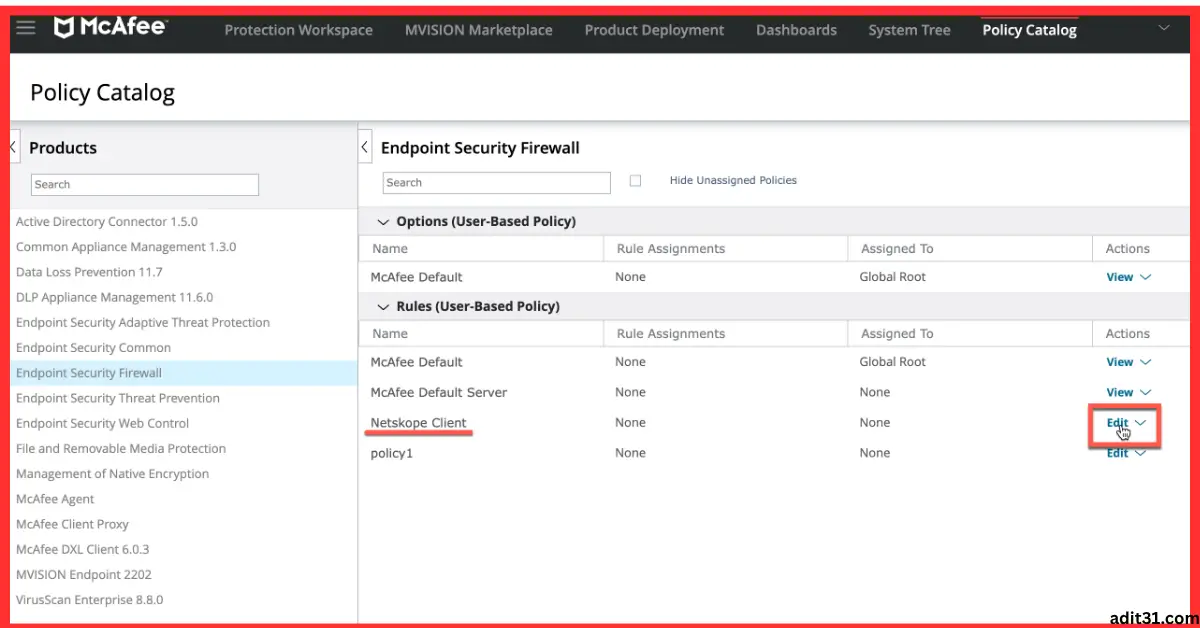Viewport: 1200px width, 628px height.
Task: Open action dropdown arrow for McAfee Default Server
Action: [1146, 393]
